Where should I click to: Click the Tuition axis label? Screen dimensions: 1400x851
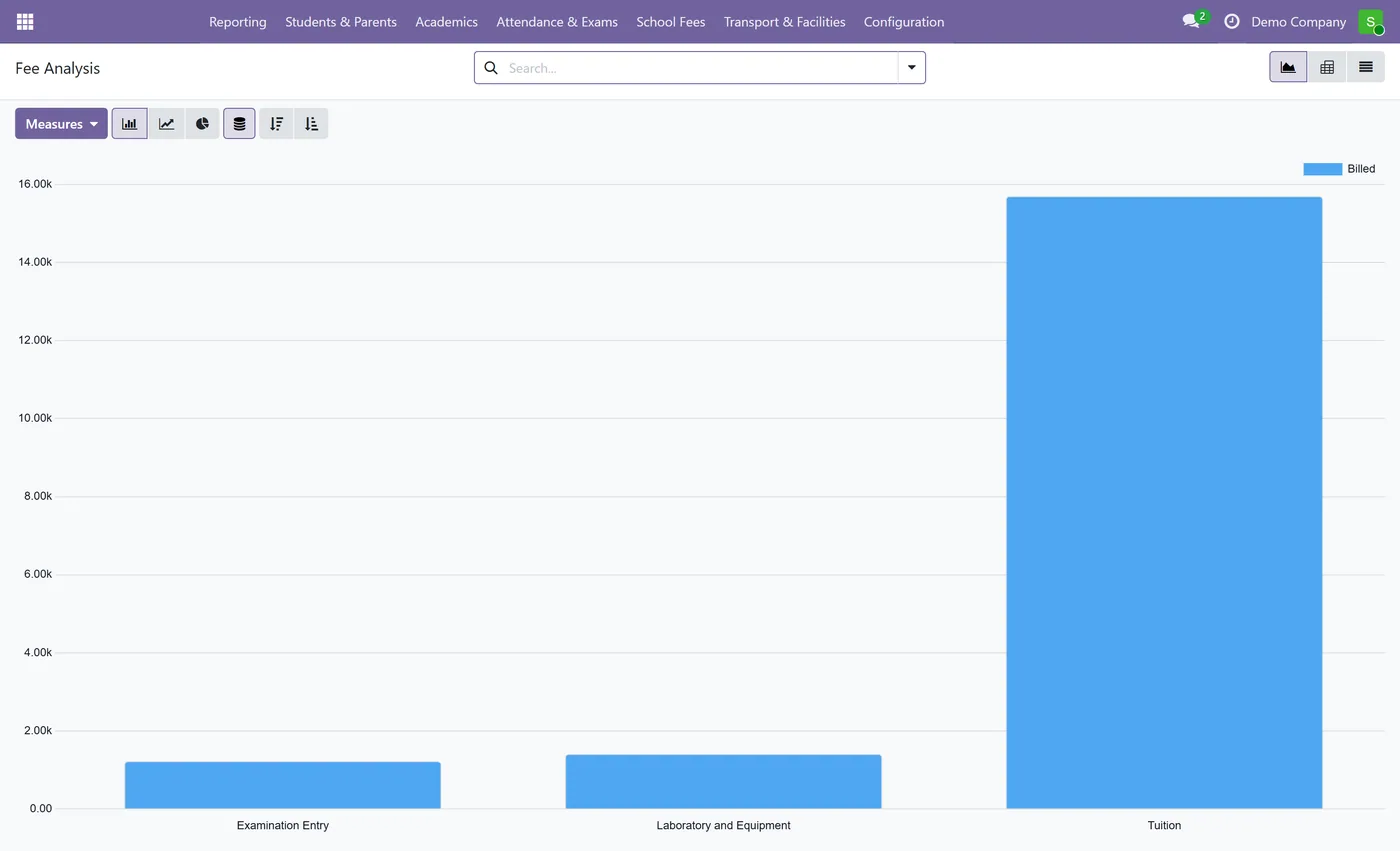(x=1164, y=825)
